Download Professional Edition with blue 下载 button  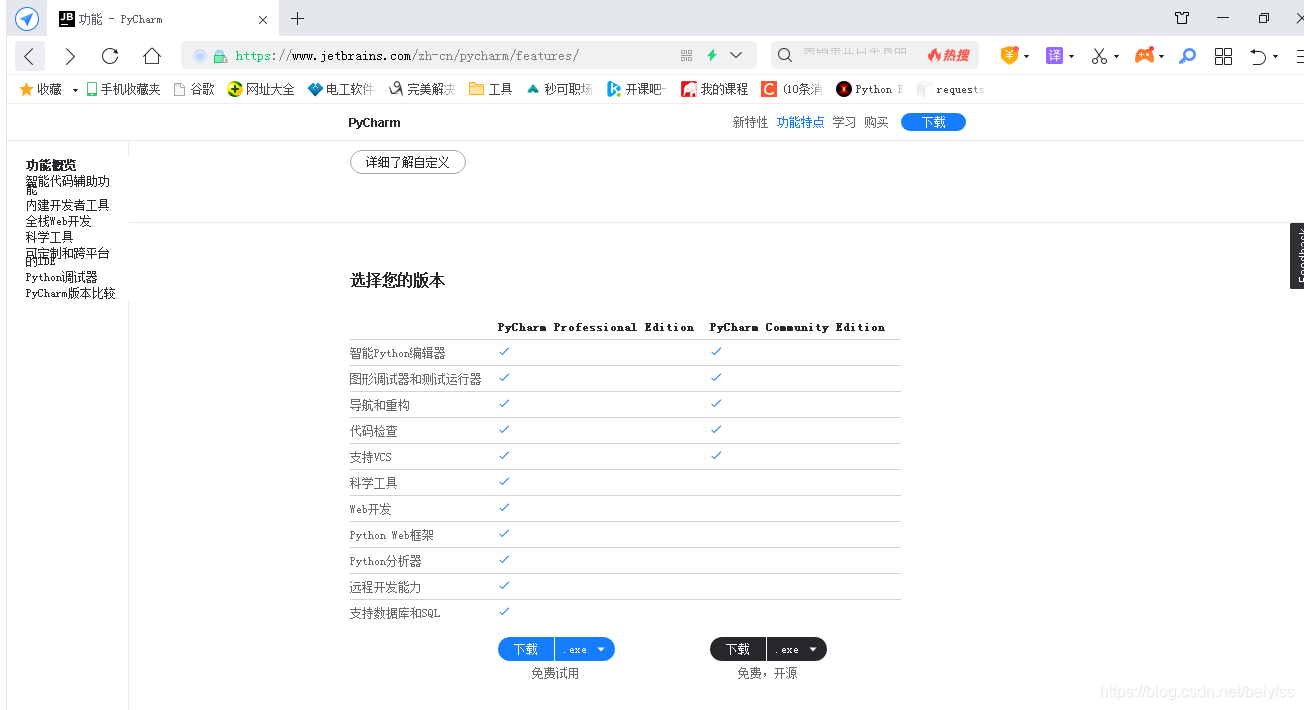click(x=526, y=649)
